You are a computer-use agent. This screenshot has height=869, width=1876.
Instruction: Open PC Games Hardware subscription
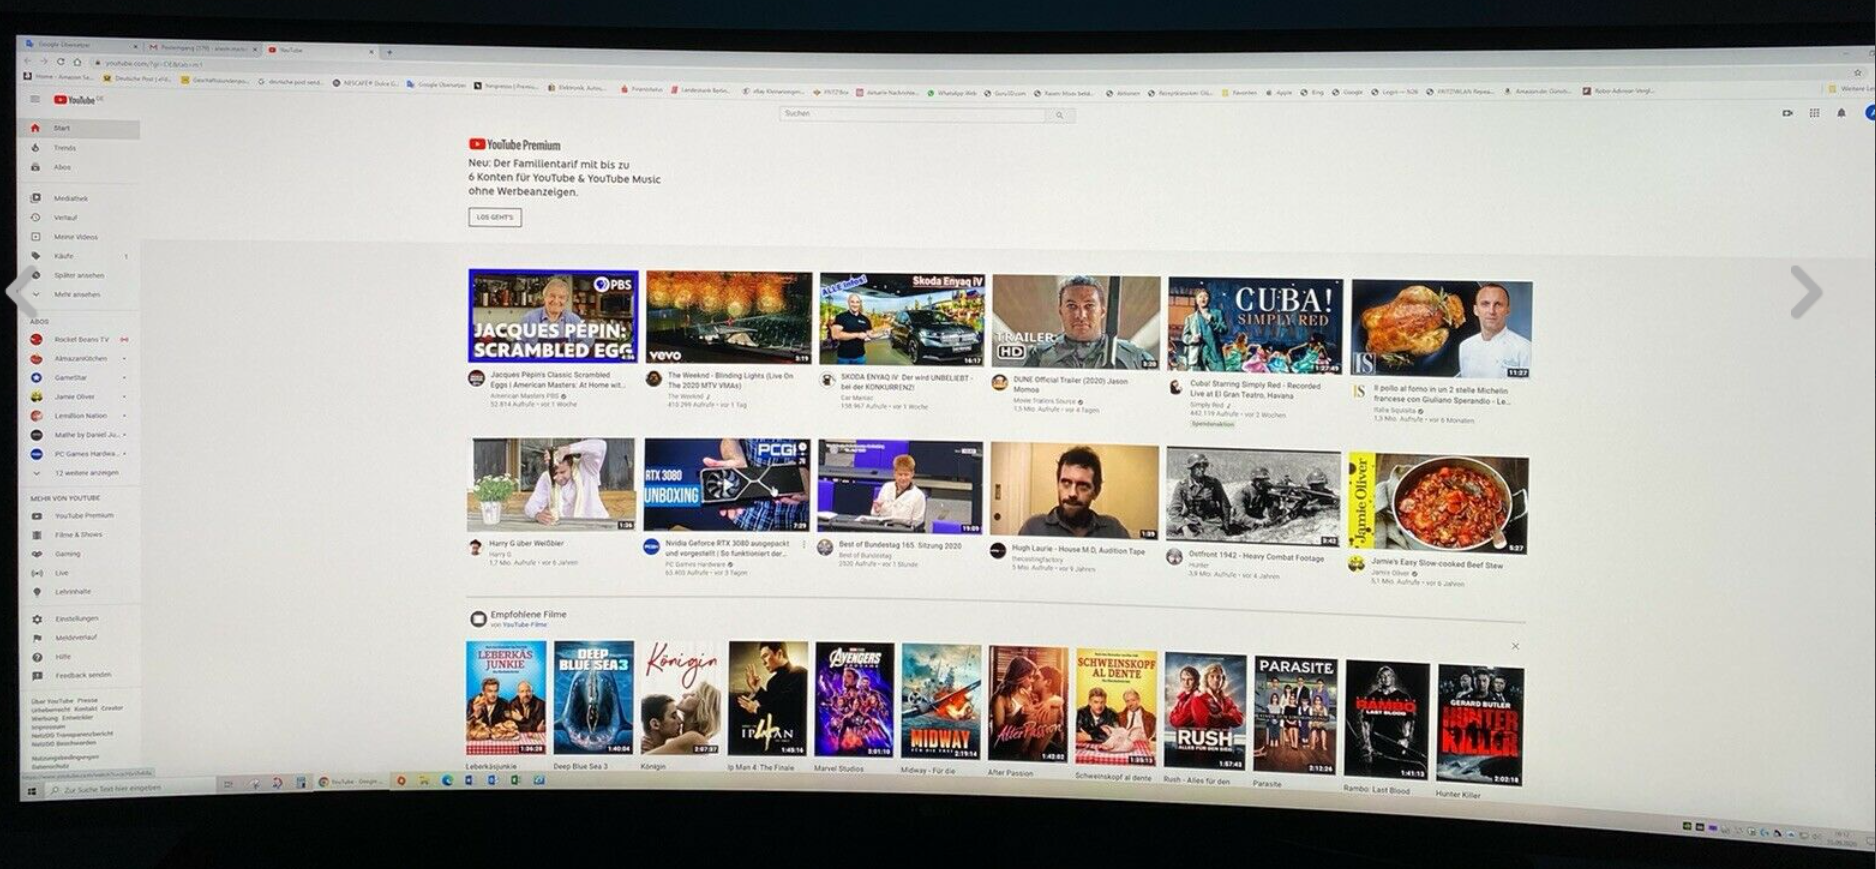tap(79, 454)
